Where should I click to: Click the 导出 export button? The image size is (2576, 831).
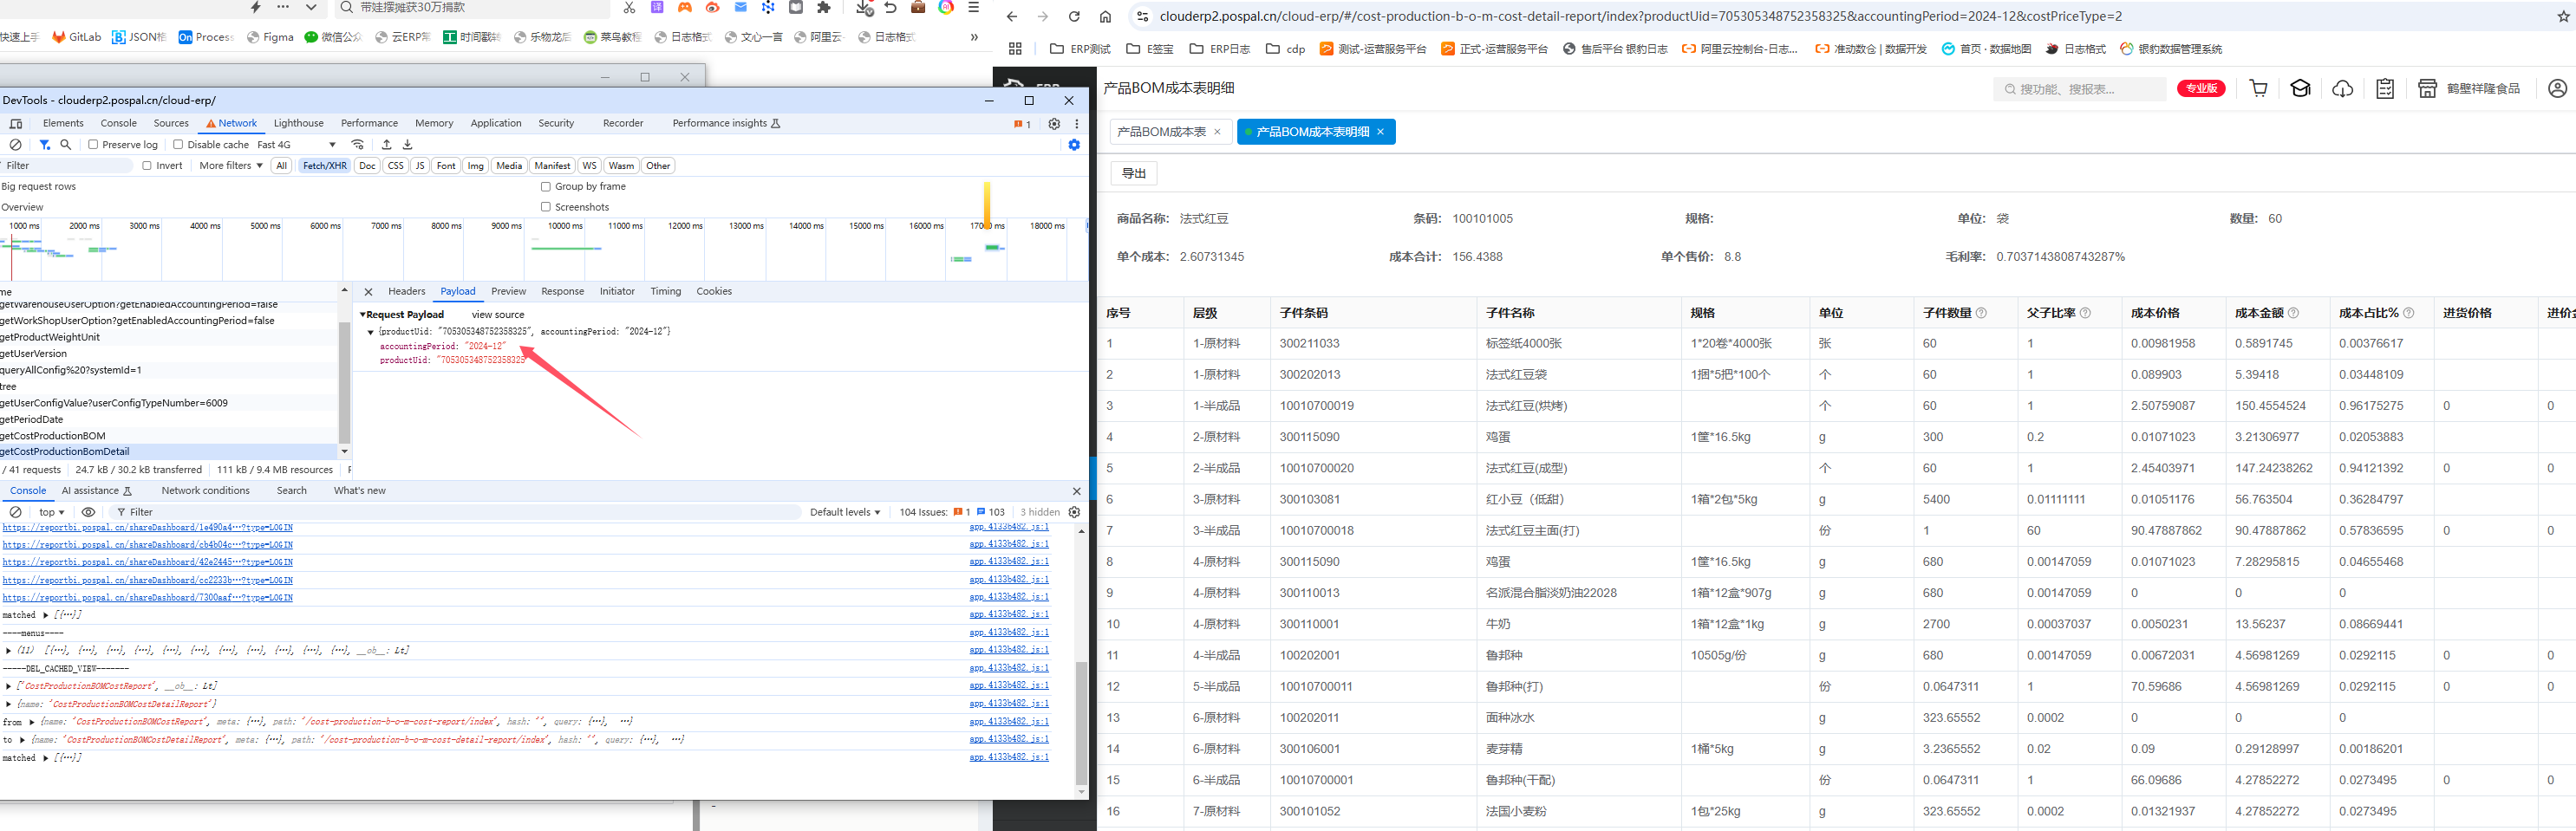(x=1133, y=174)
